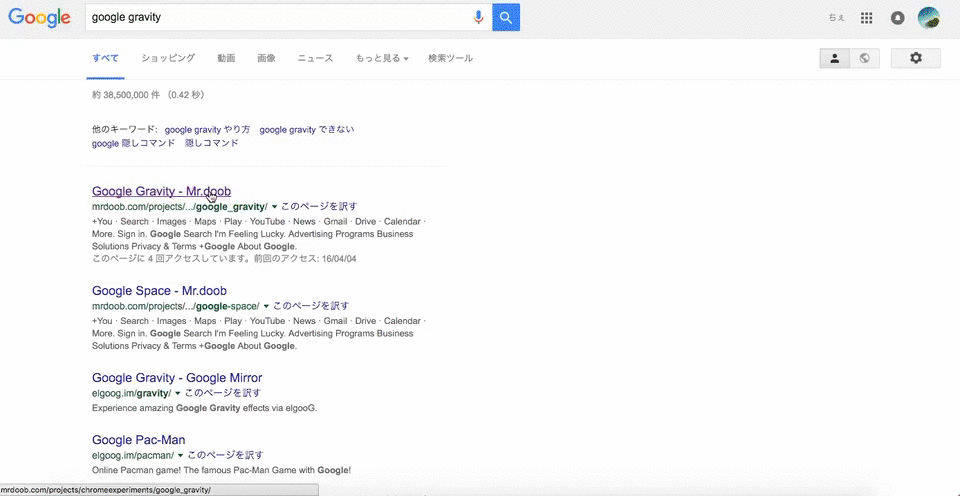Open the account profile avatar
The image size is (960, 496).
[929, 18]
